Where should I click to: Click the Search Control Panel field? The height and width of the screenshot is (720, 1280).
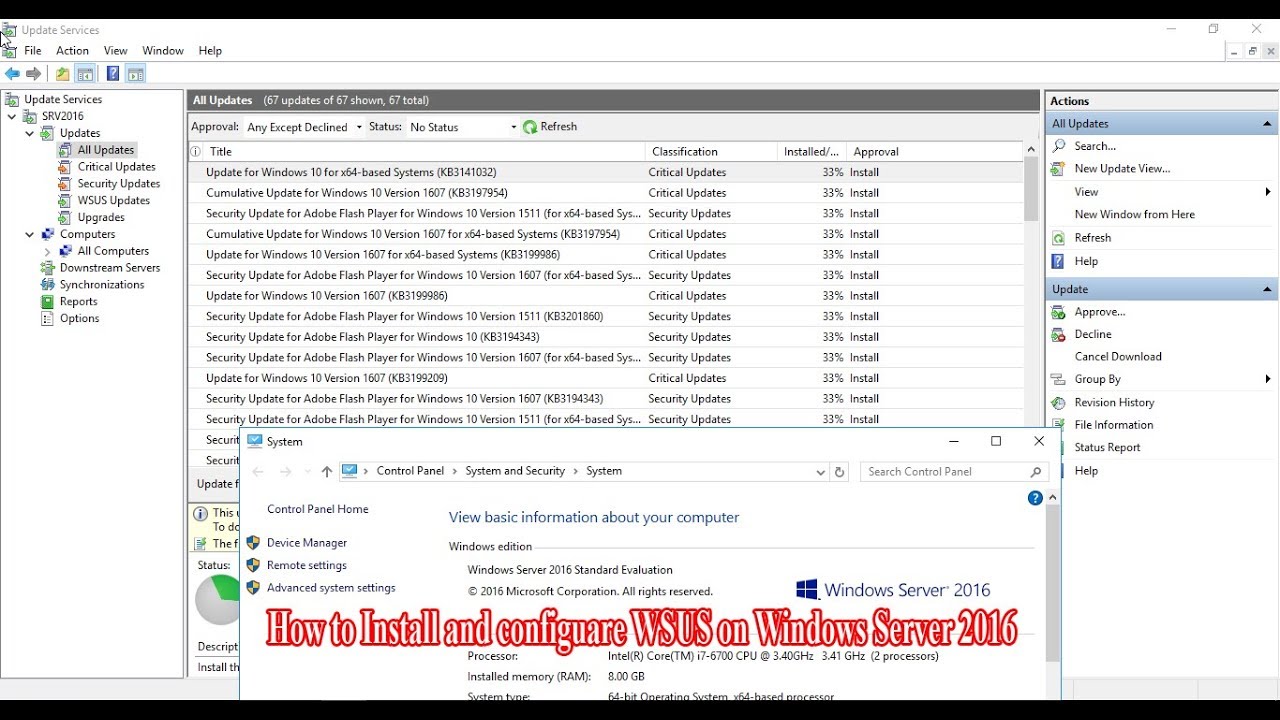click(x=954, y=472)
